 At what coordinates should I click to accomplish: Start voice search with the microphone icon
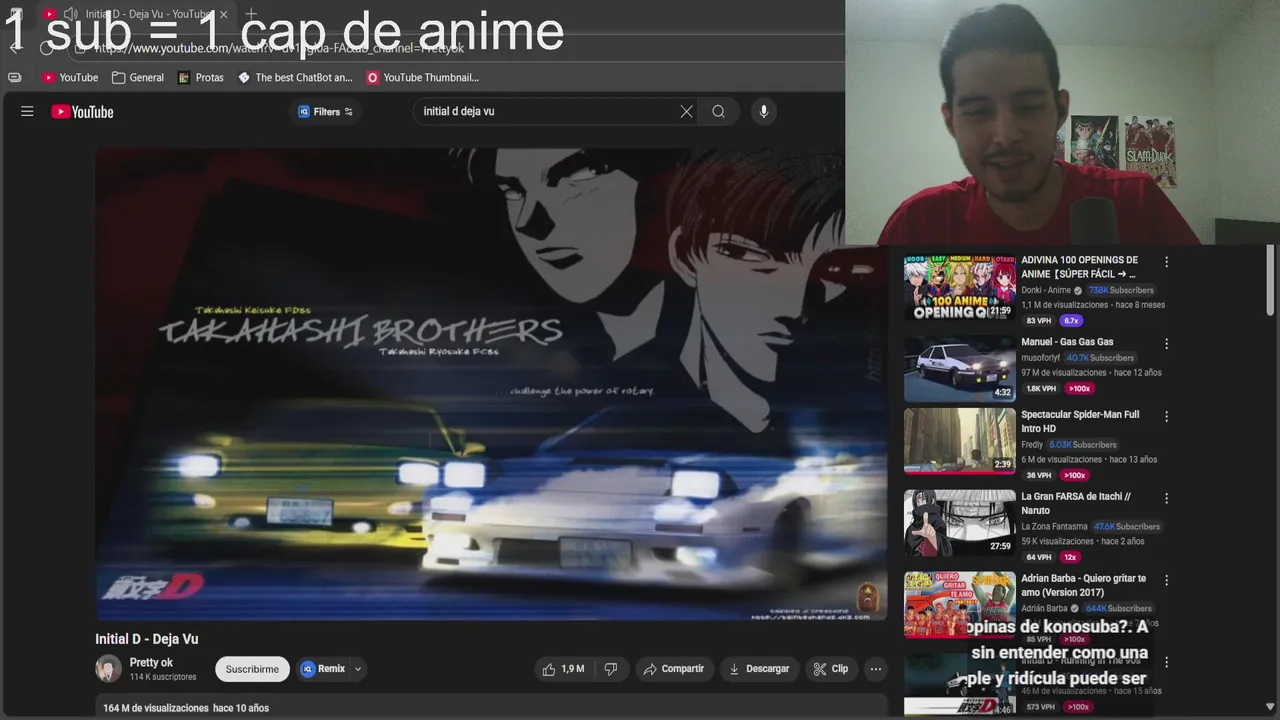coord(764,112)
